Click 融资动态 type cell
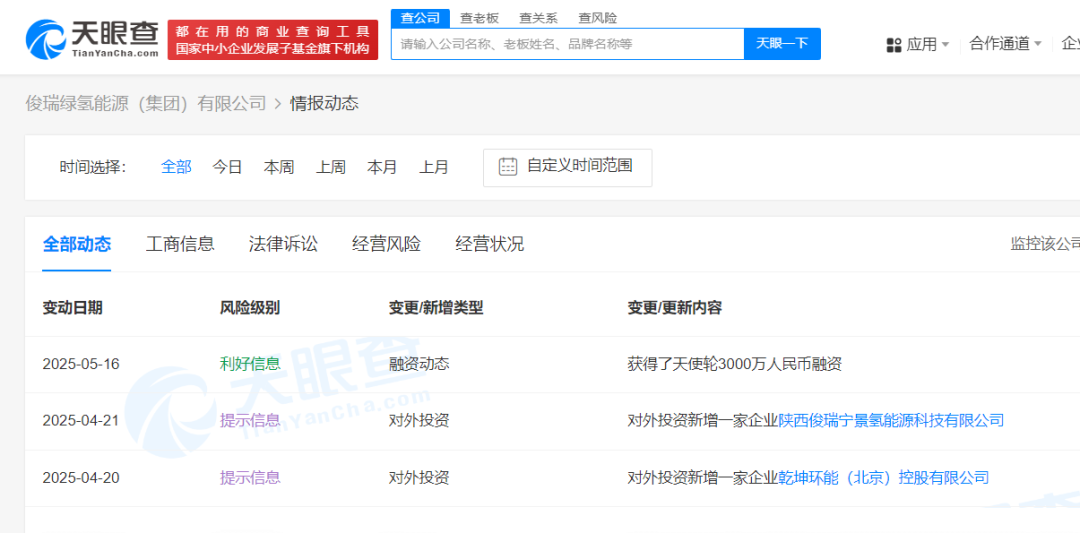 click(419, 364)
